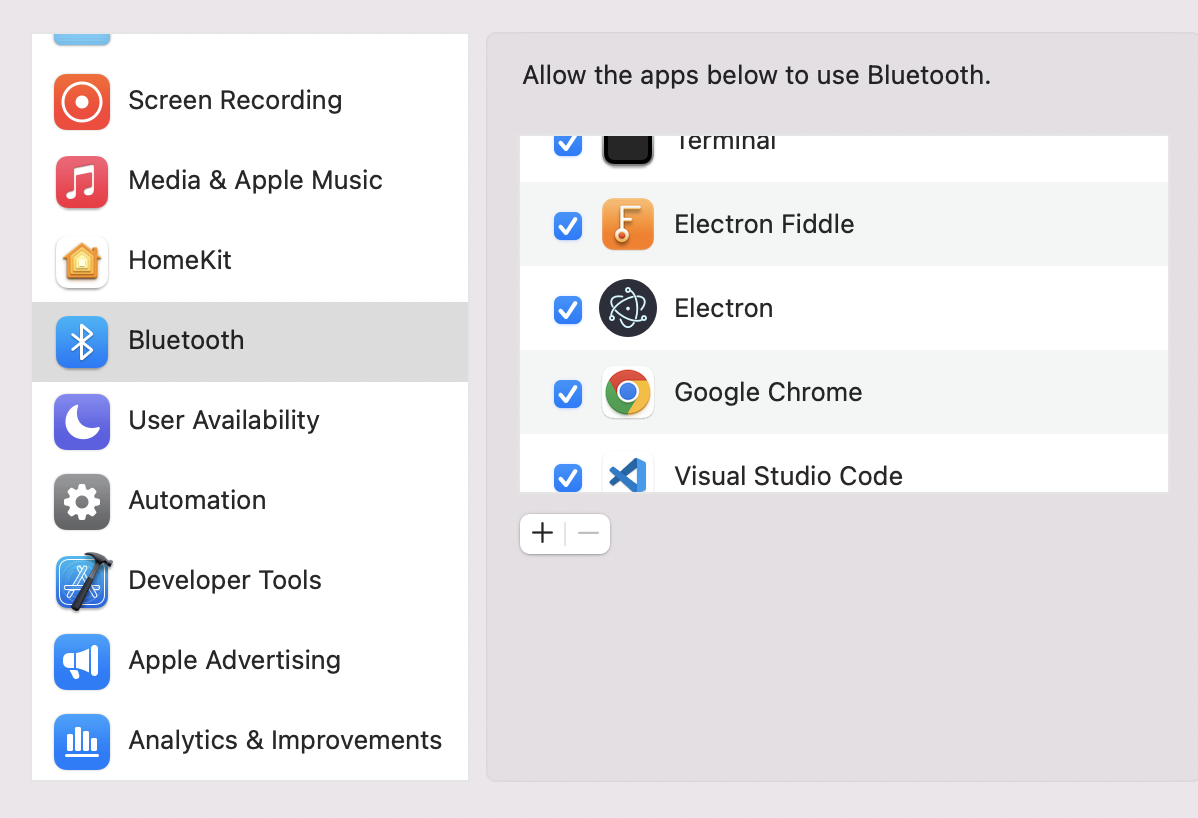Uncheck Electron Fiddle's Bluetooth permission
1198x818 pixels.
point(567,226)
